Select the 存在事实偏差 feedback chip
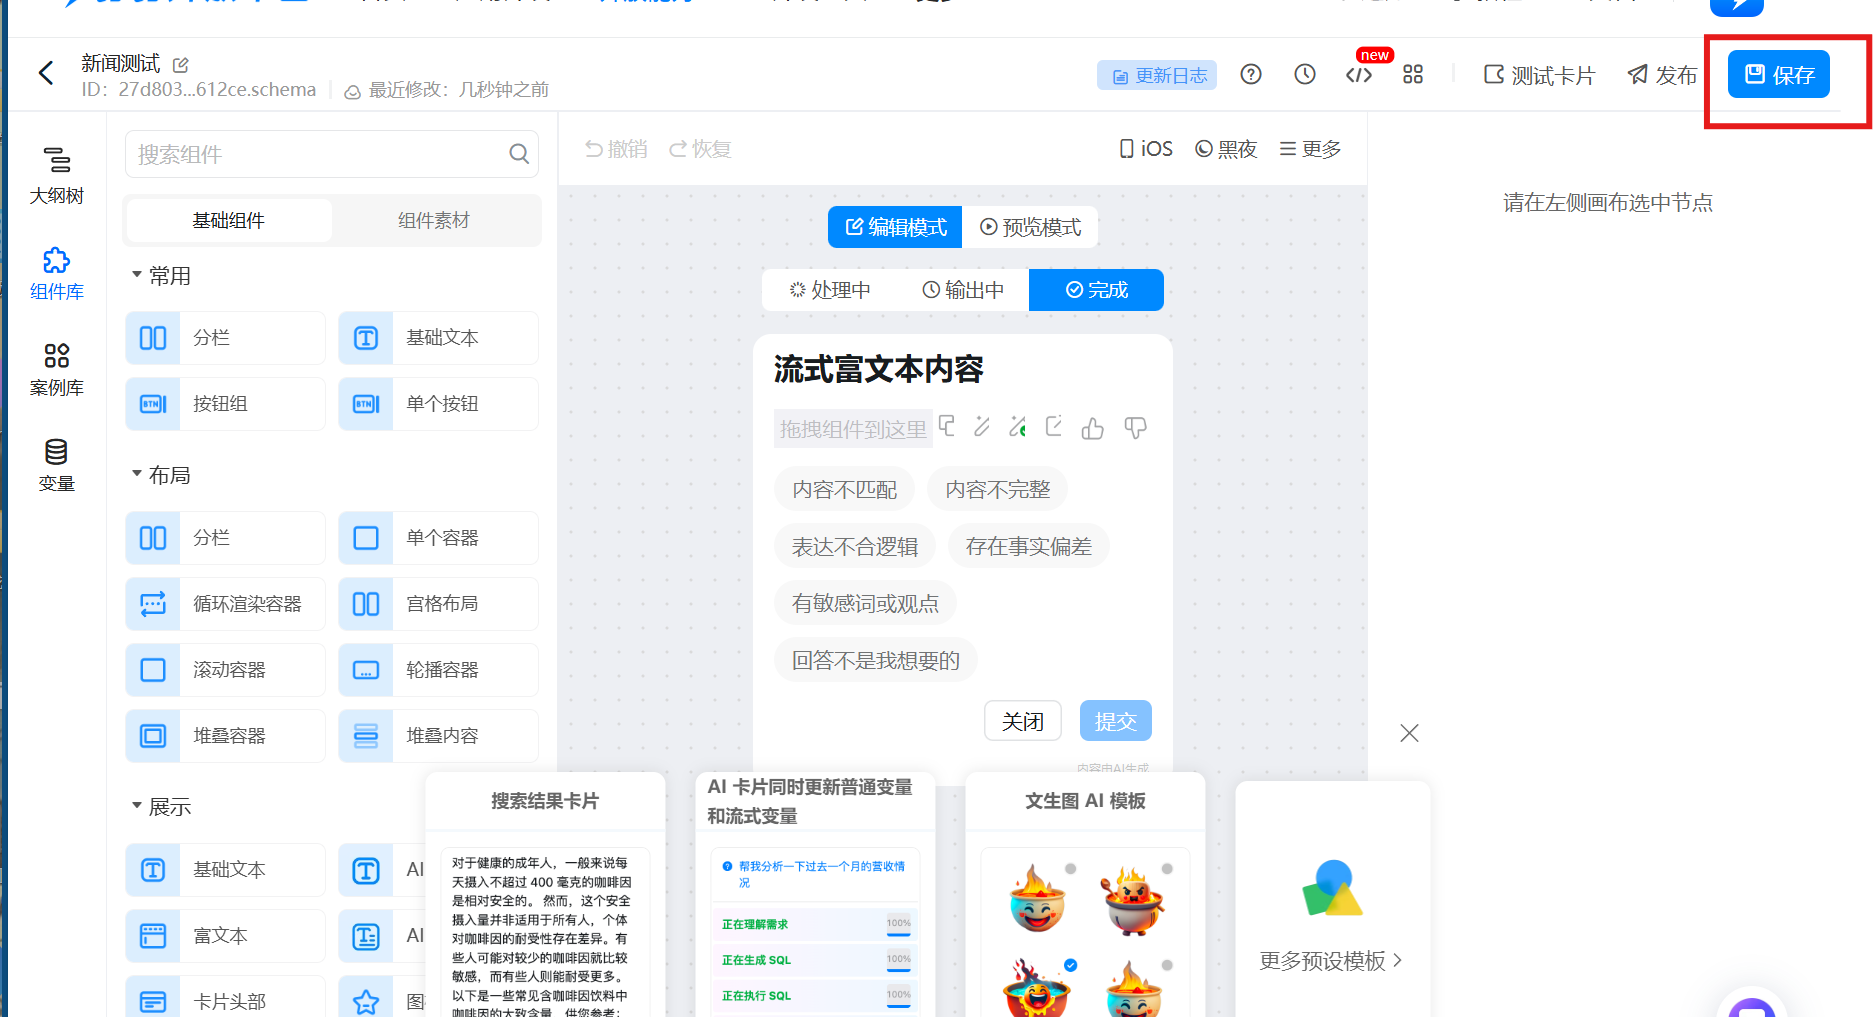This screenshot has height=1017, width=1873. pos(1029,546)
